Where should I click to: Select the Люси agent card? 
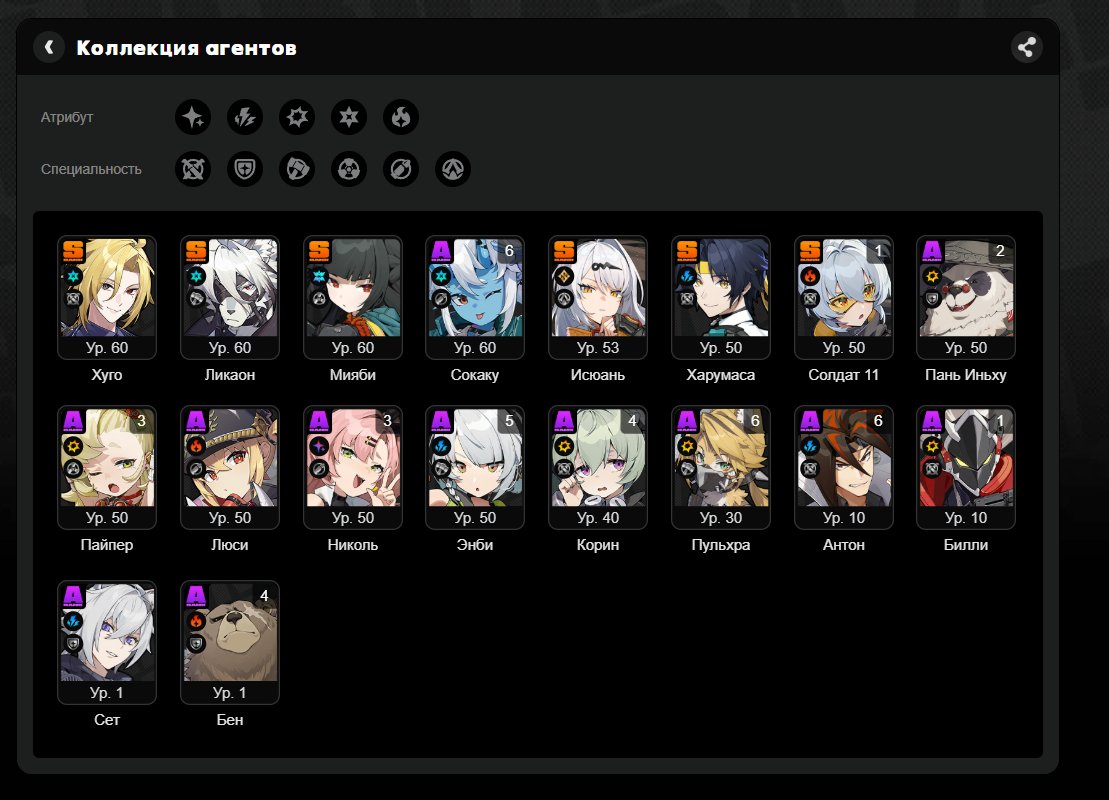[230, 467]
